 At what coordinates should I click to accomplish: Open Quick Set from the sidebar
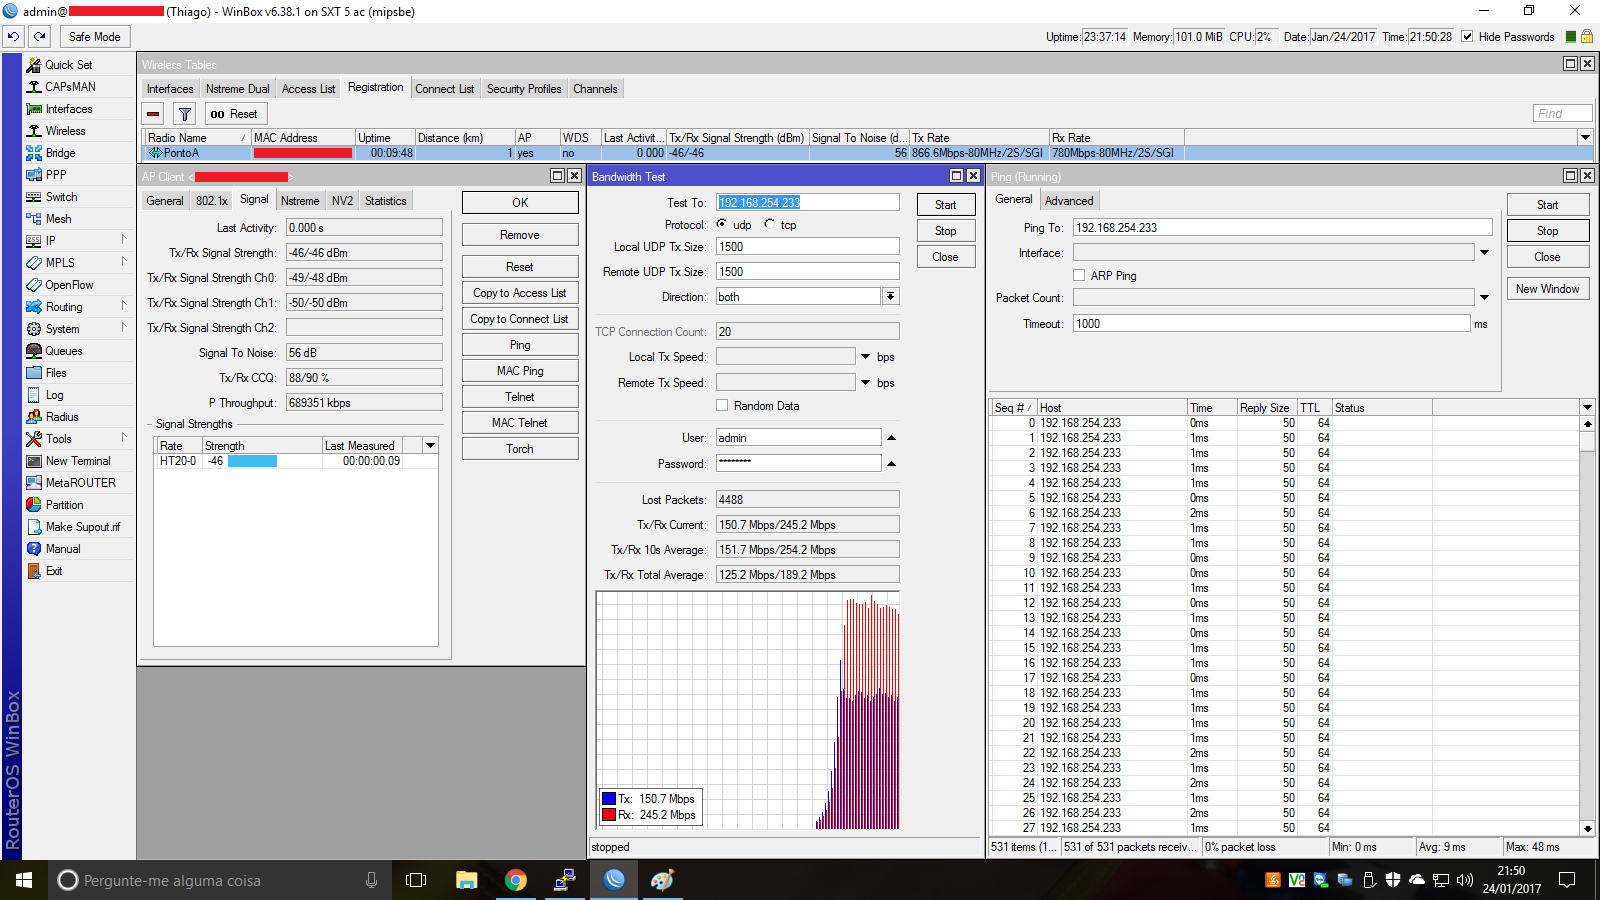coord(68,65)
